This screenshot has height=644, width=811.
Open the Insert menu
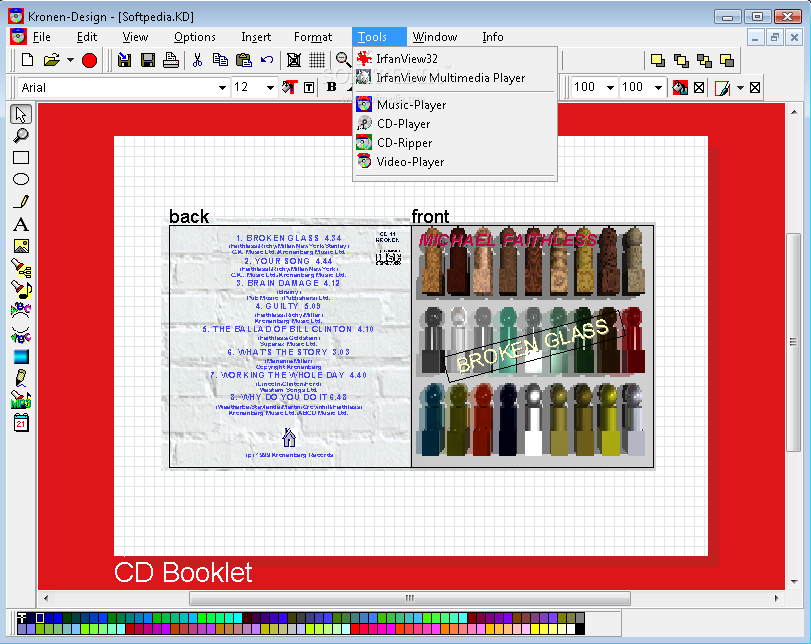coord(256,37)
